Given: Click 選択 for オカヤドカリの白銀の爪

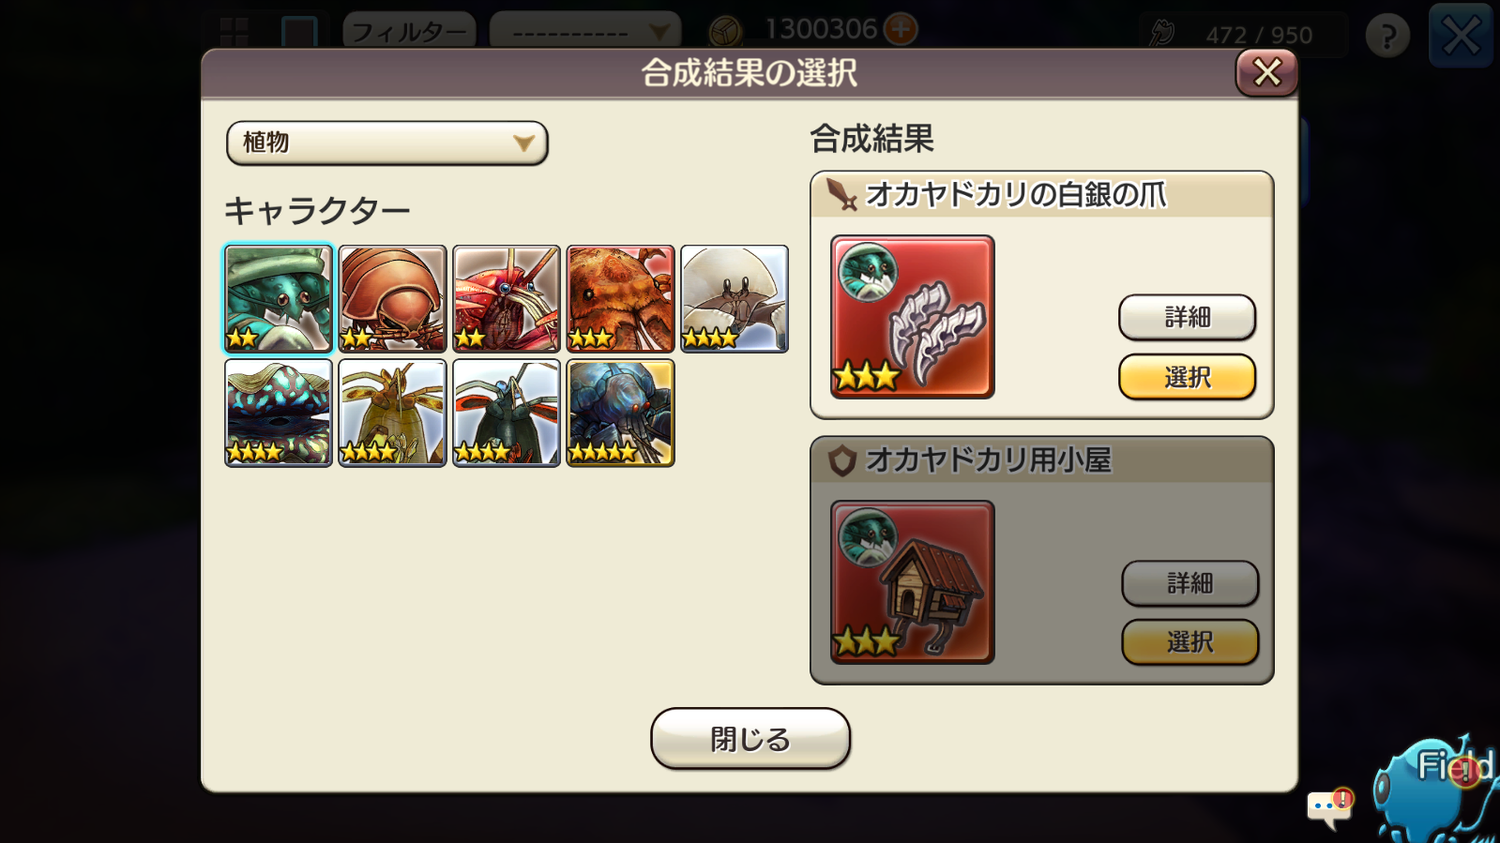Looking at the screenshot, I should (1187, 377).
